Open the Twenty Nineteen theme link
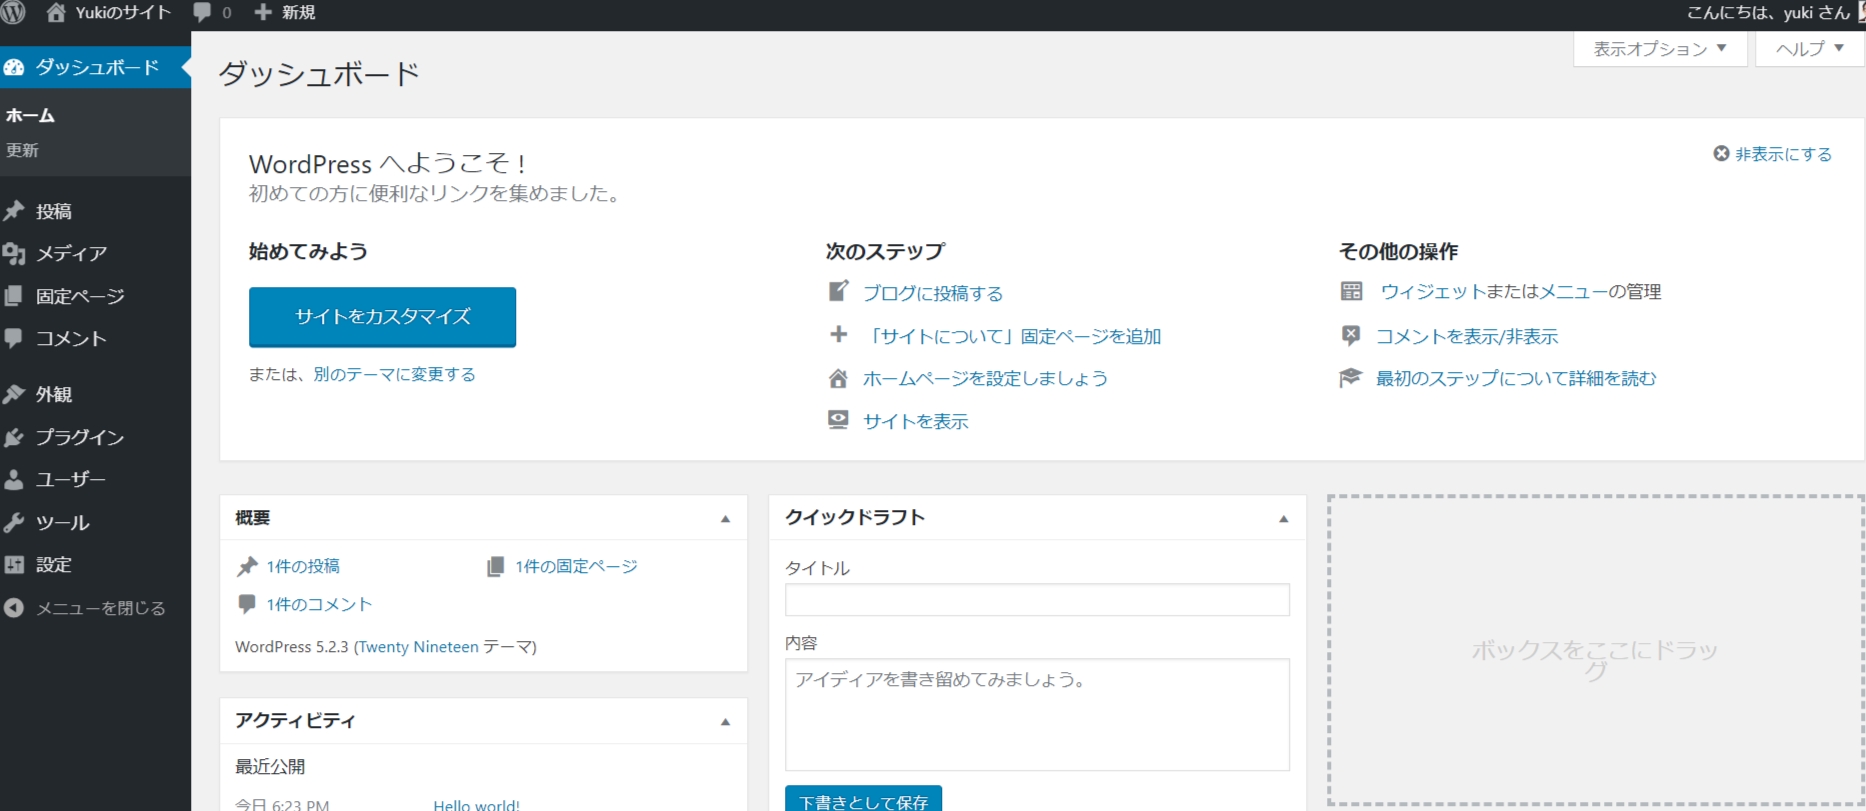The image size is (1866, 811). pos(418,647)
